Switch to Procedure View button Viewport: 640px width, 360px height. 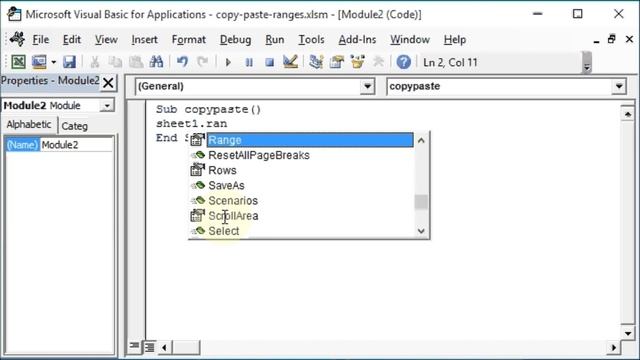[134, 347]
